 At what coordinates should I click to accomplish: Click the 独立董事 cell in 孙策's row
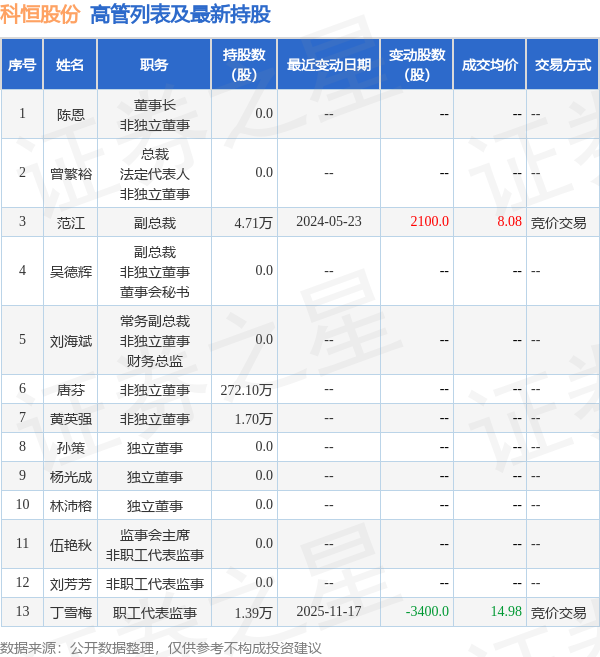[x=155, y=447]
